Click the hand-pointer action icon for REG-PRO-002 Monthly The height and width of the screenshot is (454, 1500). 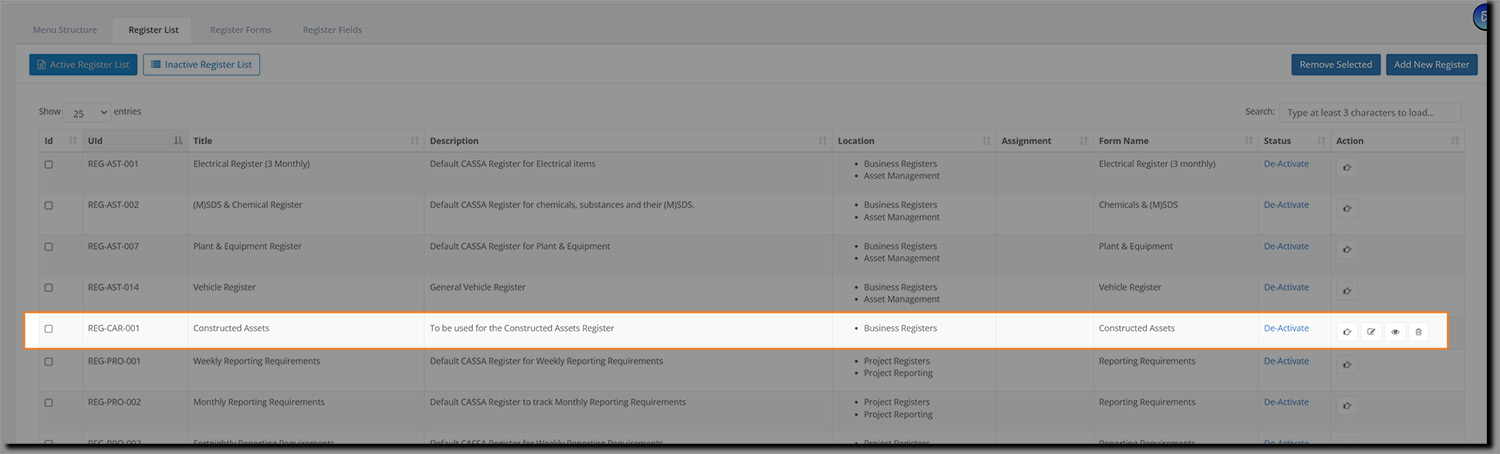(1347, 406)
